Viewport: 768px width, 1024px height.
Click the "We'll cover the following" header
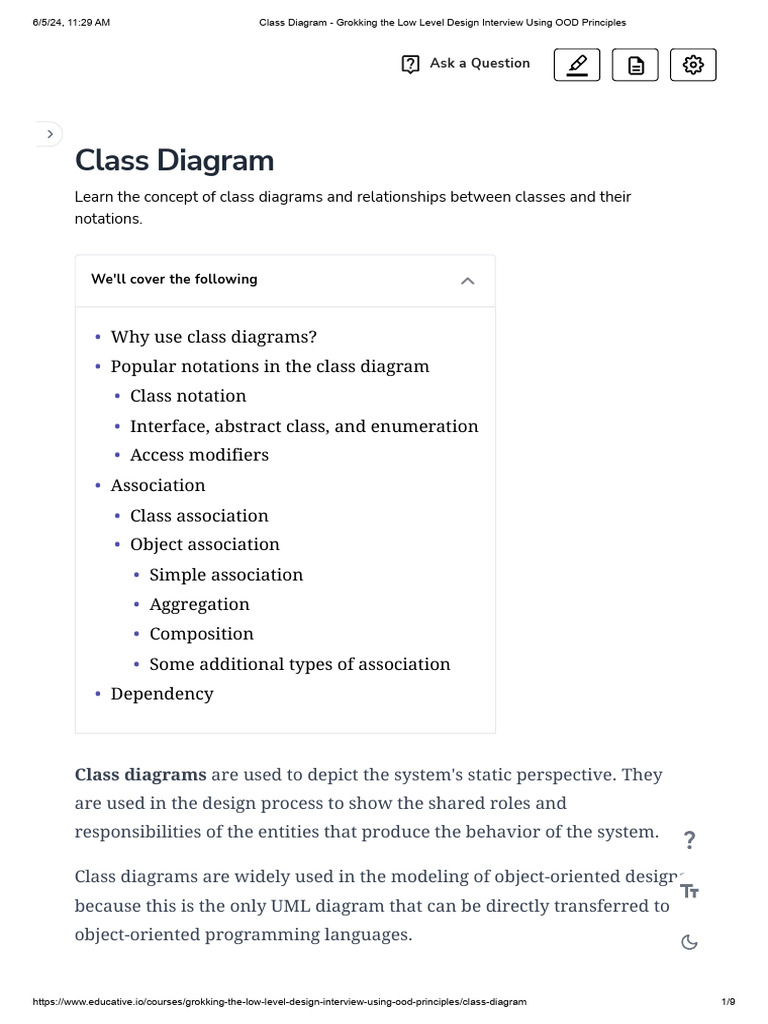click(x=174, y=280)
